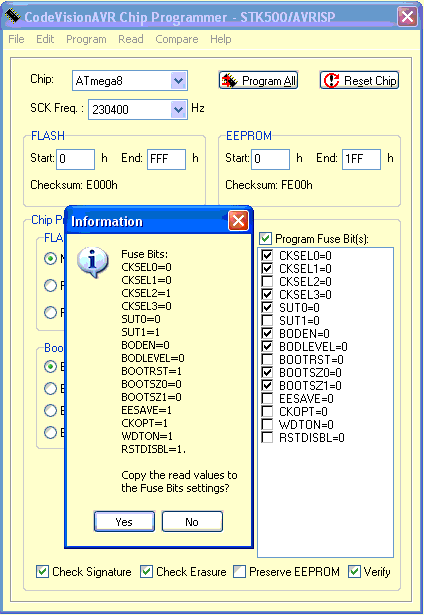Image resolution: width=424 pixels, height=615 pixels.
Task: Uncheck the BODEN=0 fuse checkbox
Action: (267, 333)
